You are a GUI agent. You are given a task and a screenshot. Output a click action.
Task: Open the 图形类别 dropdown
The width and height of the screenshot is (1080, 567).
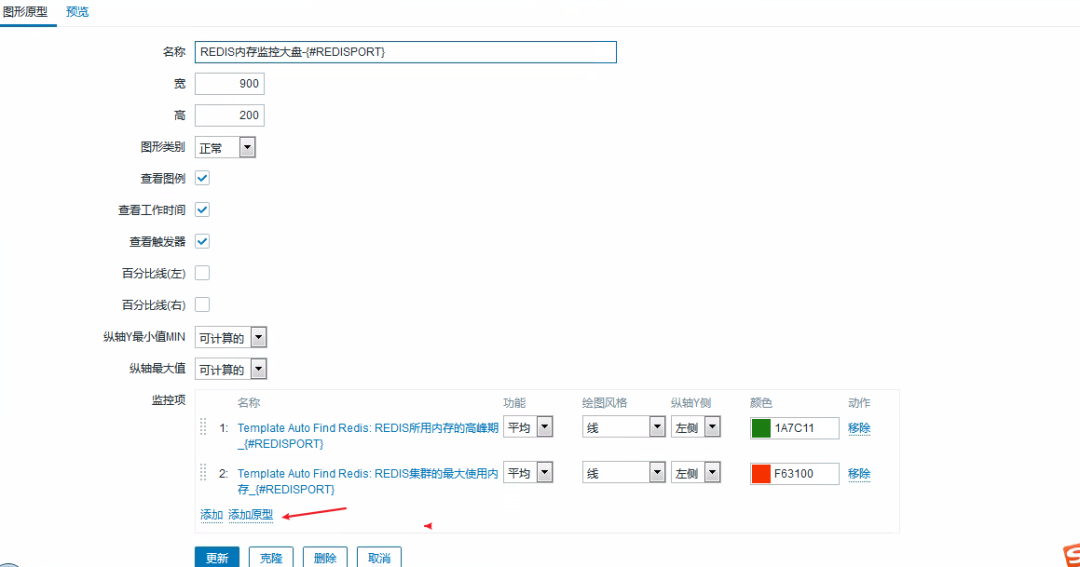coord(225,147)
